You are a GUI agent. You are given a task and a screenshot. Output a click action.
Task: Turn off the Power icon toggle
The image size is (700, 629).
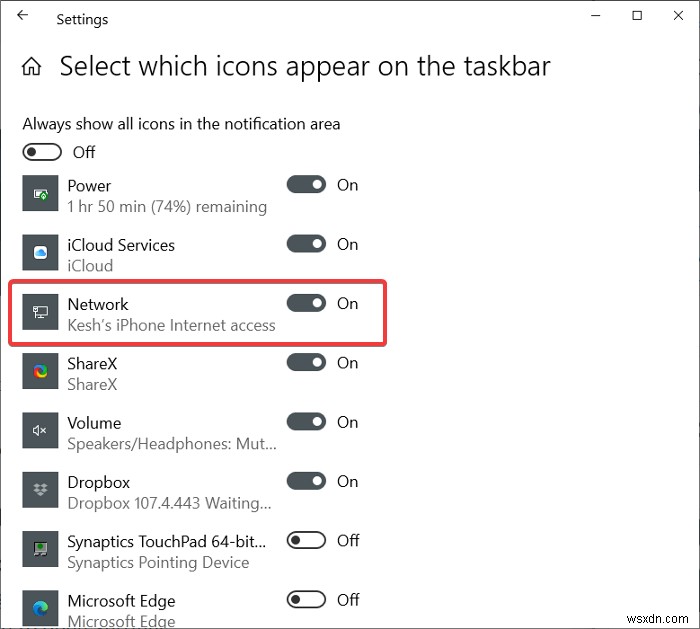tap(306, 184)
